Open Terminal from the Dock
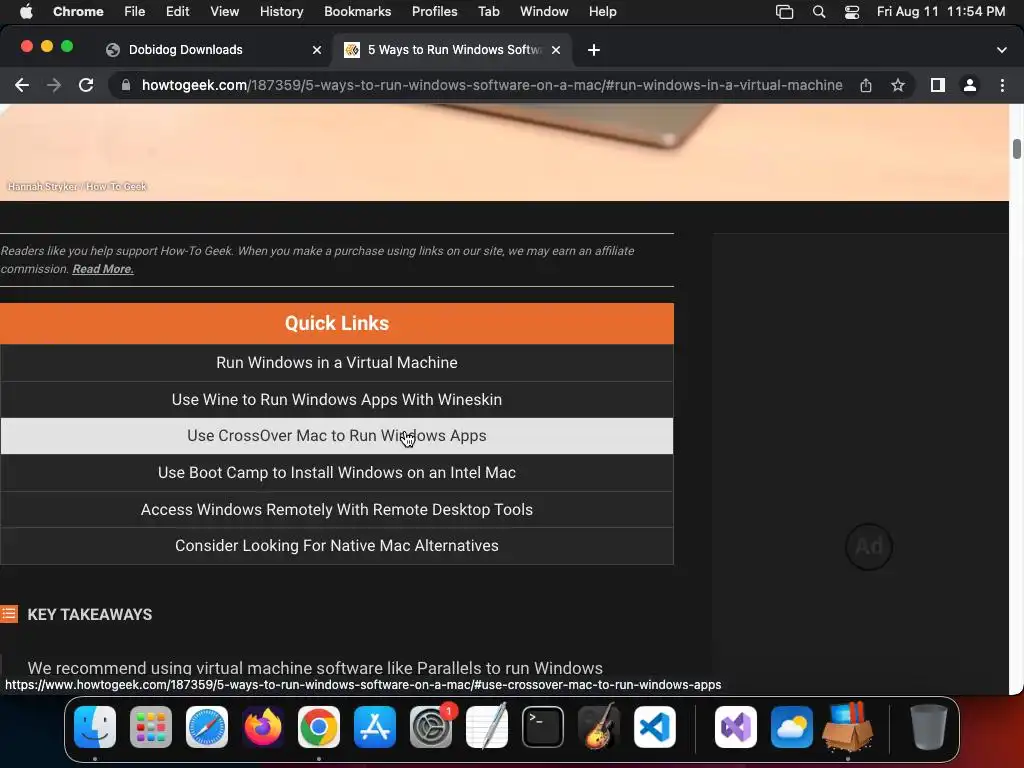 point(543,727)
